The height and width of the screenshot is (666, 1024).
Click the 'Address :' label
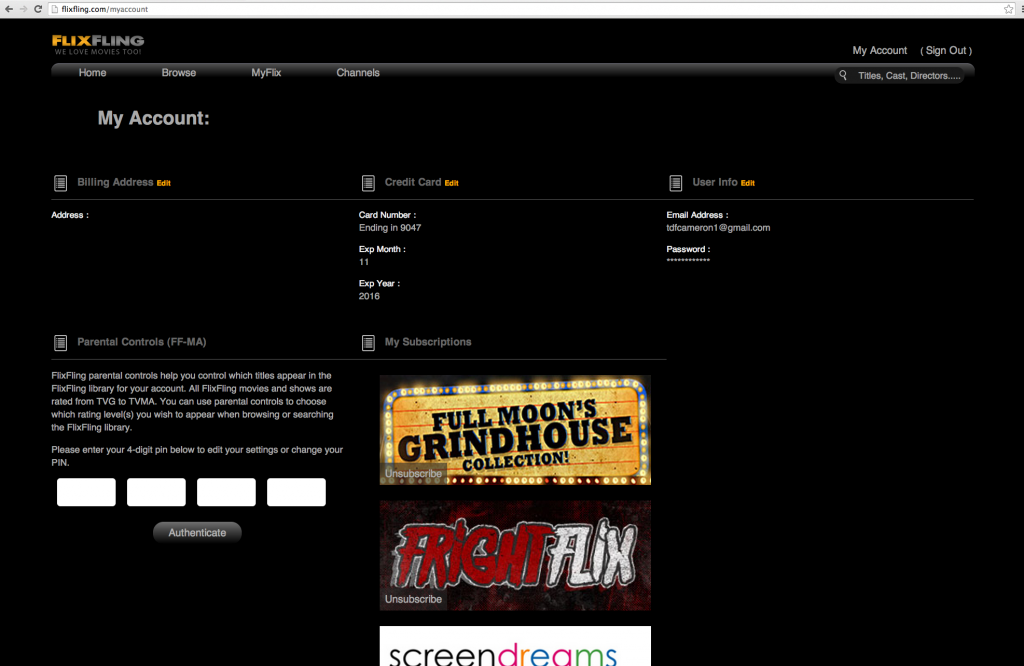pos(70,215)
